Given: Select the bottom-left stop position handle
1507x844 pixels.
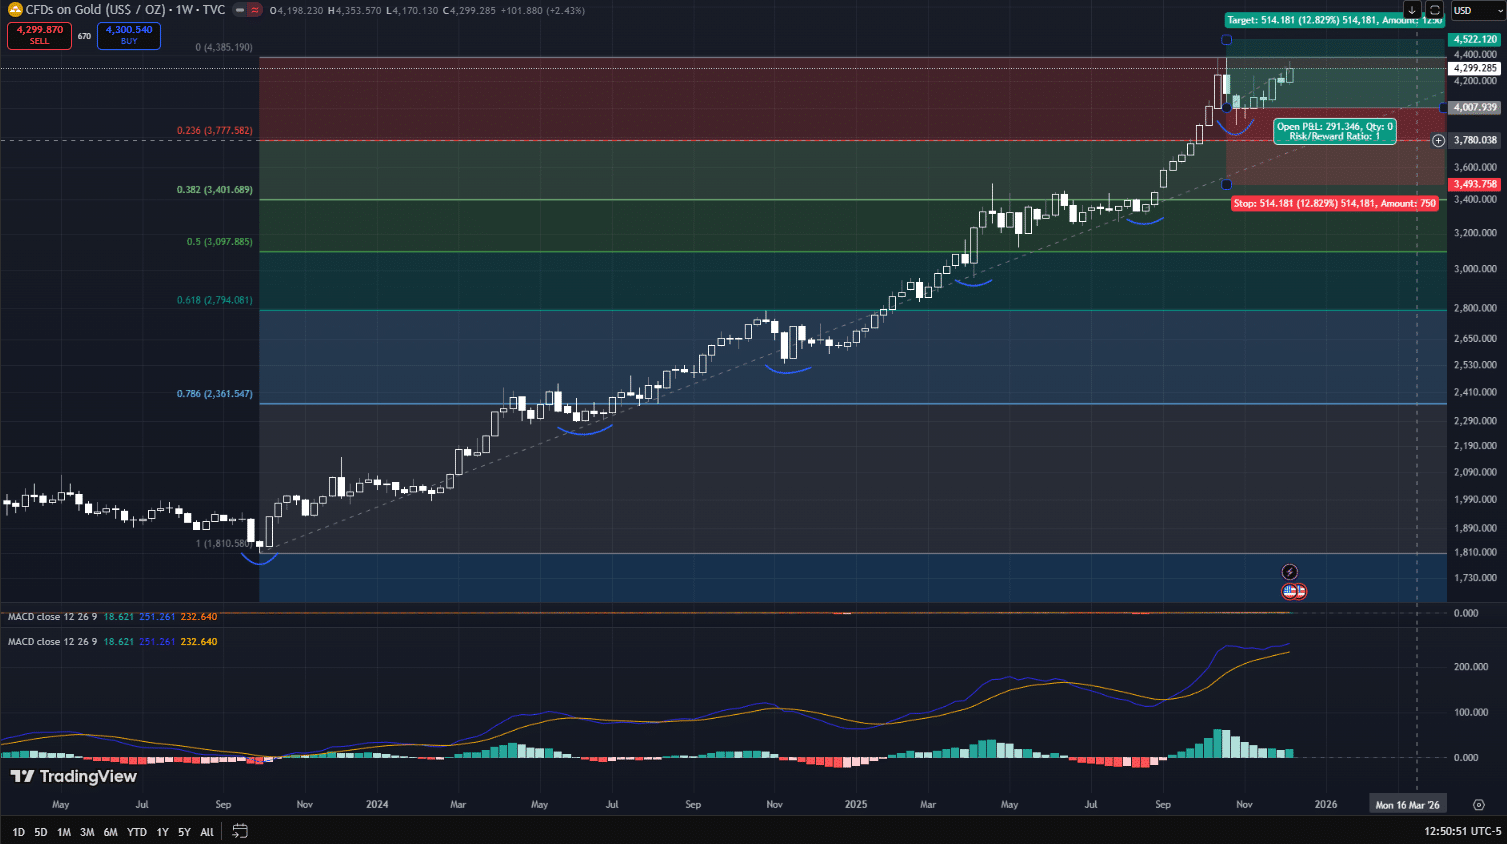Looking at the screenshot, I should [1226, 184].
